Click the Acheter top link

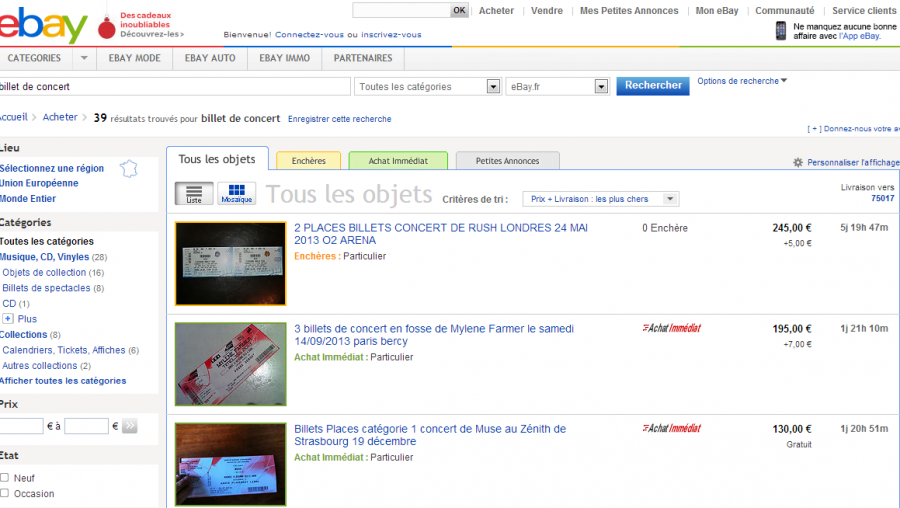click(496, 10)
